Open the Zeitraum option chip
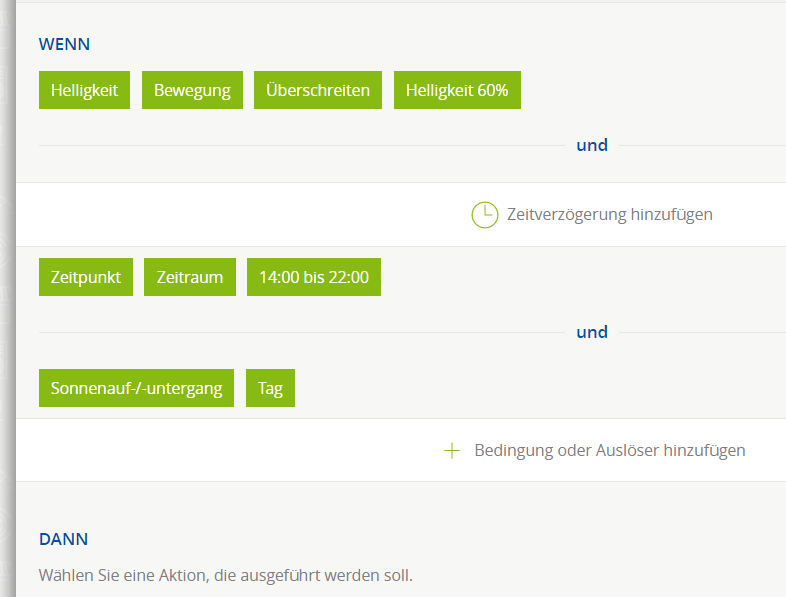The height and width of the screenshot is (597, 786). [x=190, y=277]
